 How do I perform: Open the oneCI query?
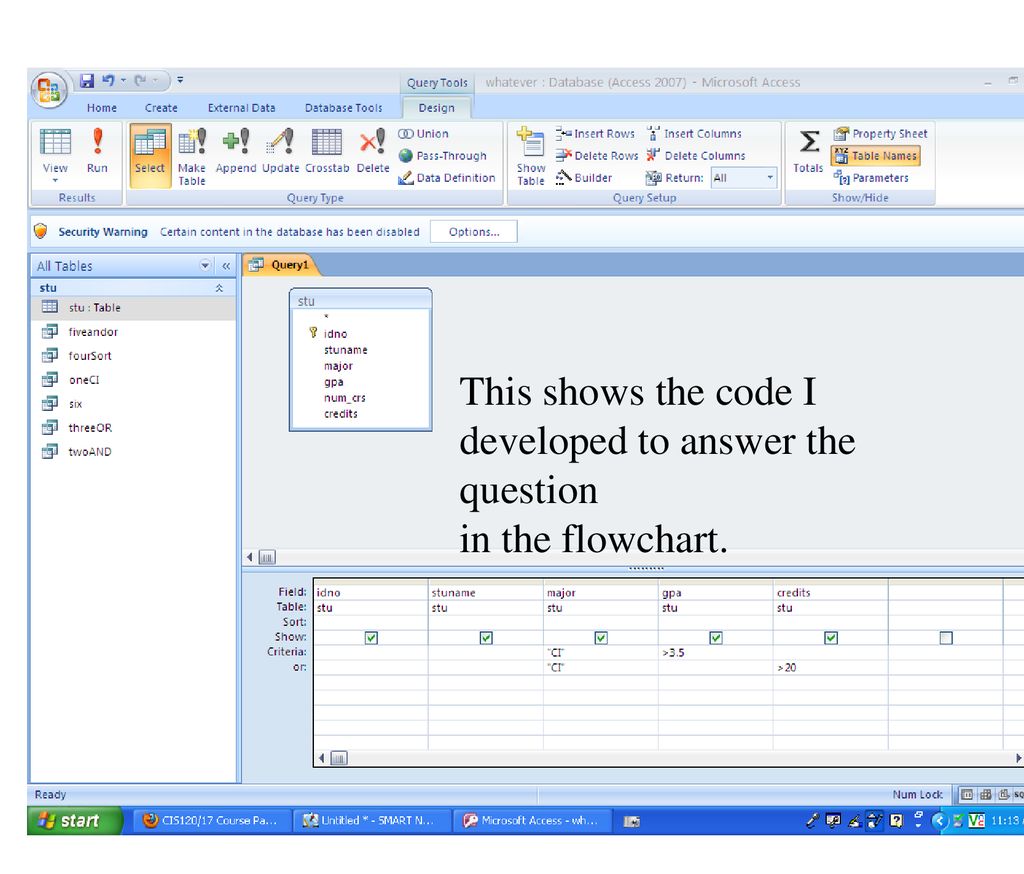pos(84,380)
